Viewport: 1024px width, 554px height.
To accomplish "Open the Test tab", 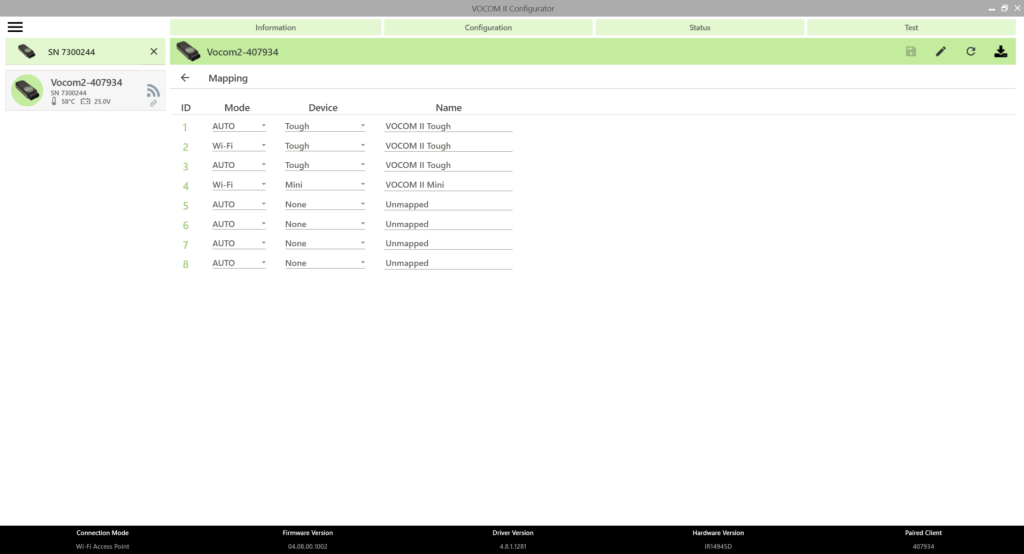I will [x=911, y=27].
